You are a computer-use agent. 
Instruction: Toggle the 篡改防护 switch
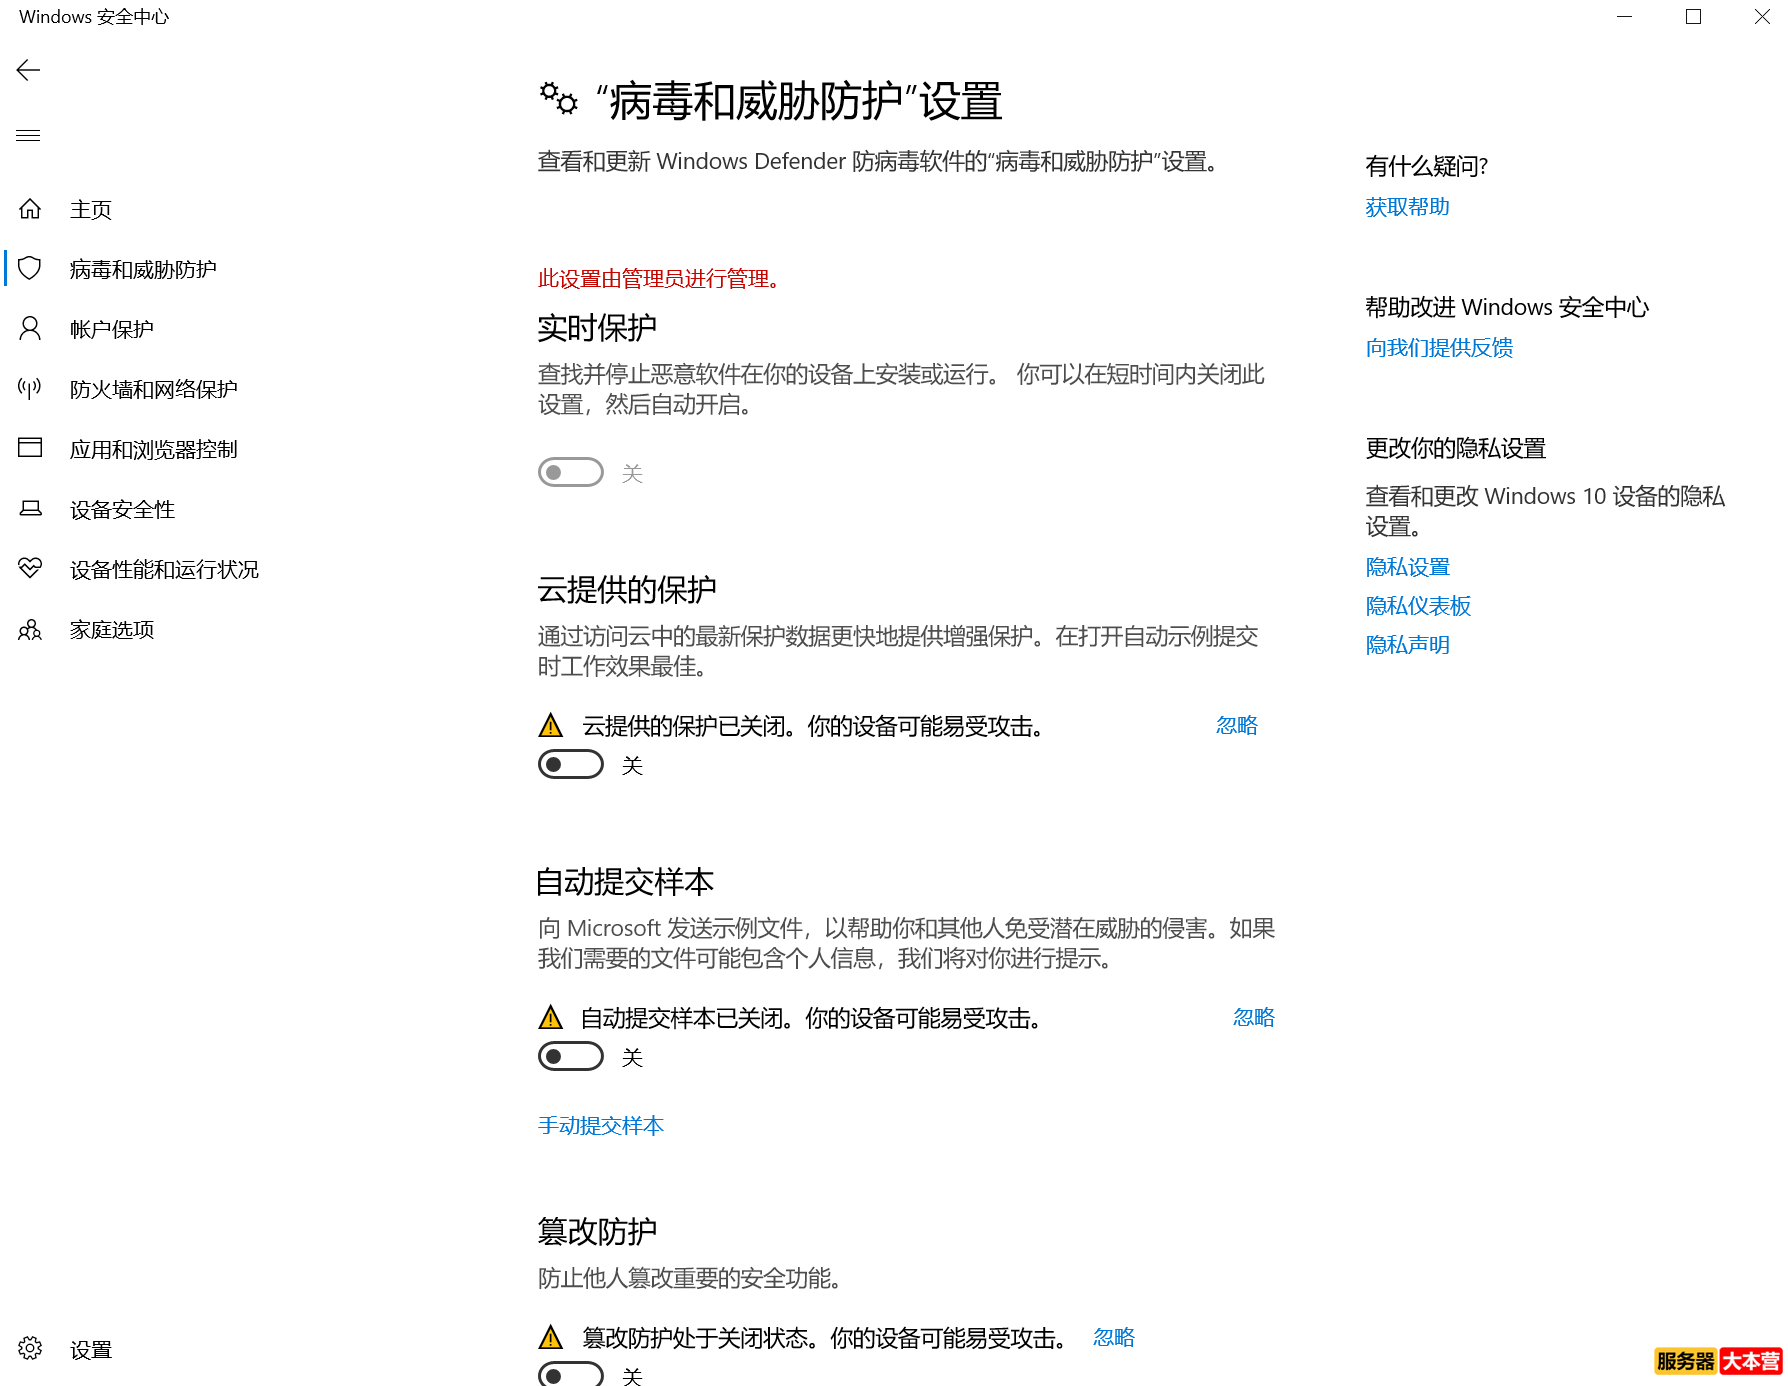tap(571, 1374)
